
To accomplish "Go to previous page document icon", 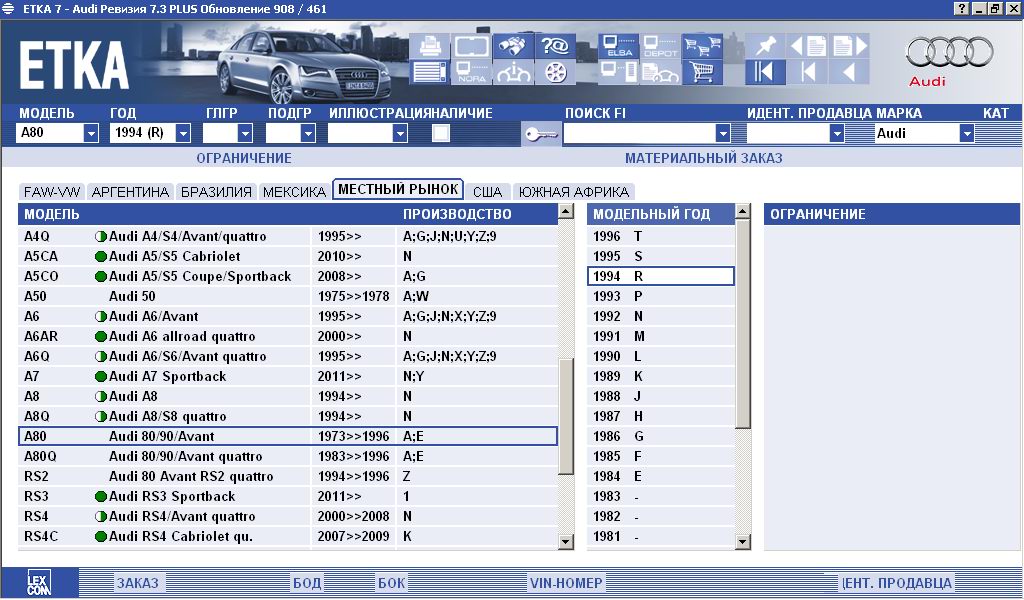I will click(x=807, y=46).
